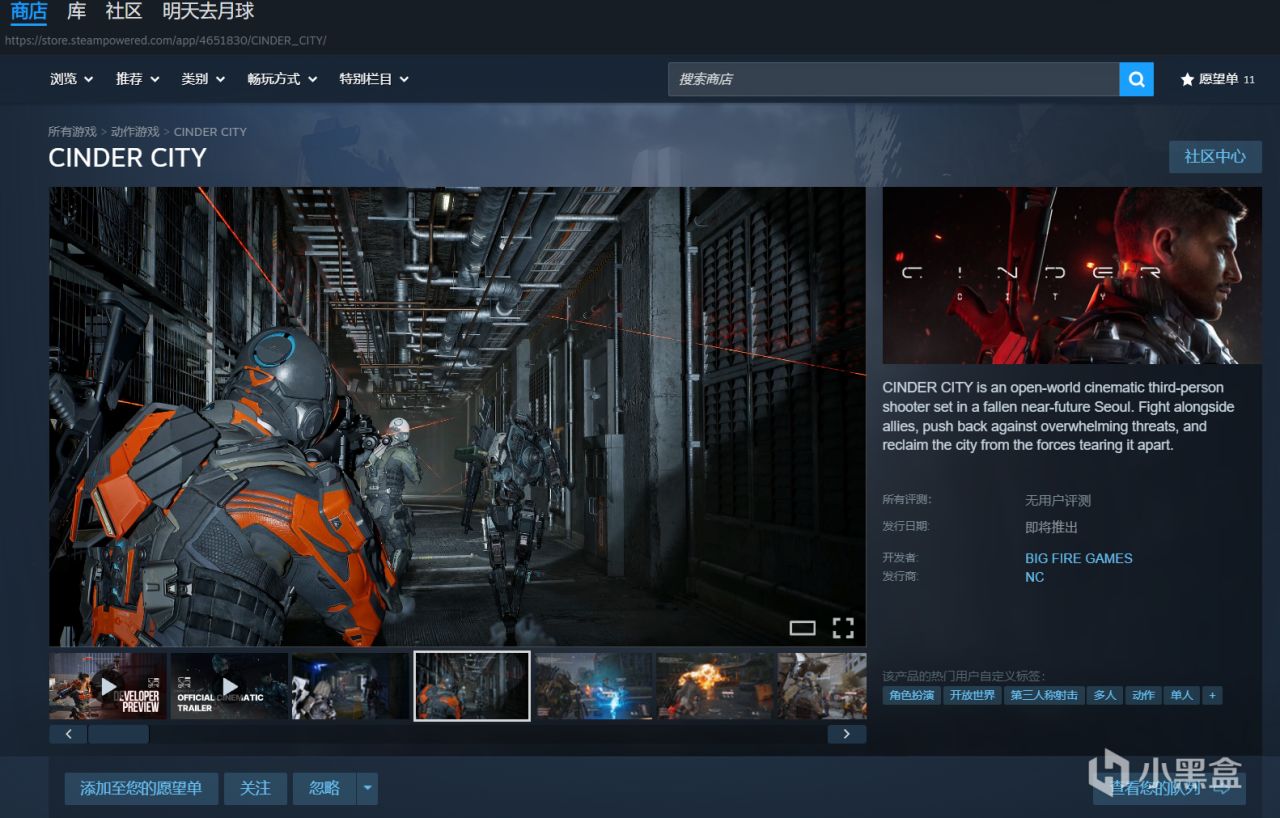Select the orange explosion screenshot thumbnail
The height and width of the screenshot is (818, 1280).
(715, 686)
